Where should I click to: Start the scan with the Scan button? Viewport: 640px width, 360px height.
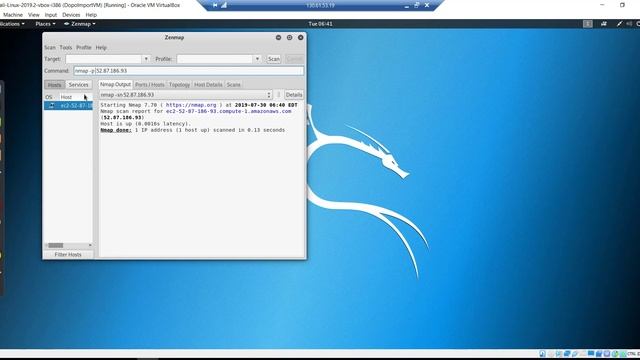coord(273,59)
